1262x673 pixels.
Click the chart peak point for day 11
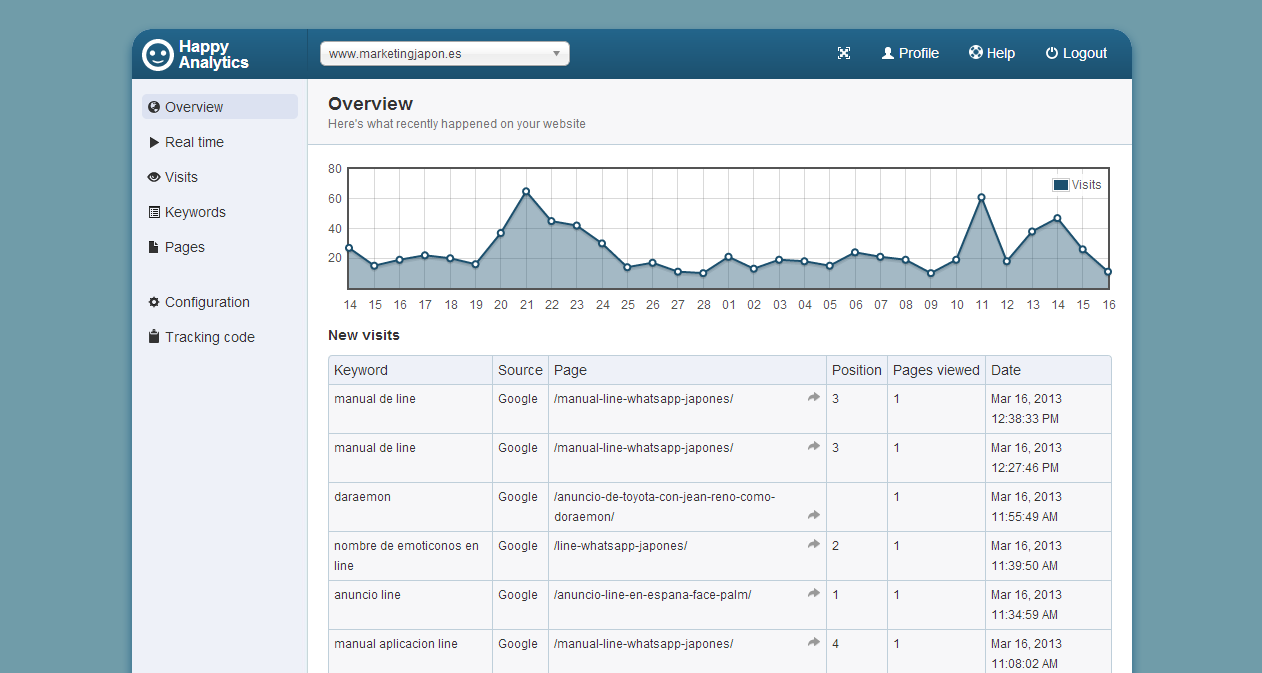click(x=981, y=197)
